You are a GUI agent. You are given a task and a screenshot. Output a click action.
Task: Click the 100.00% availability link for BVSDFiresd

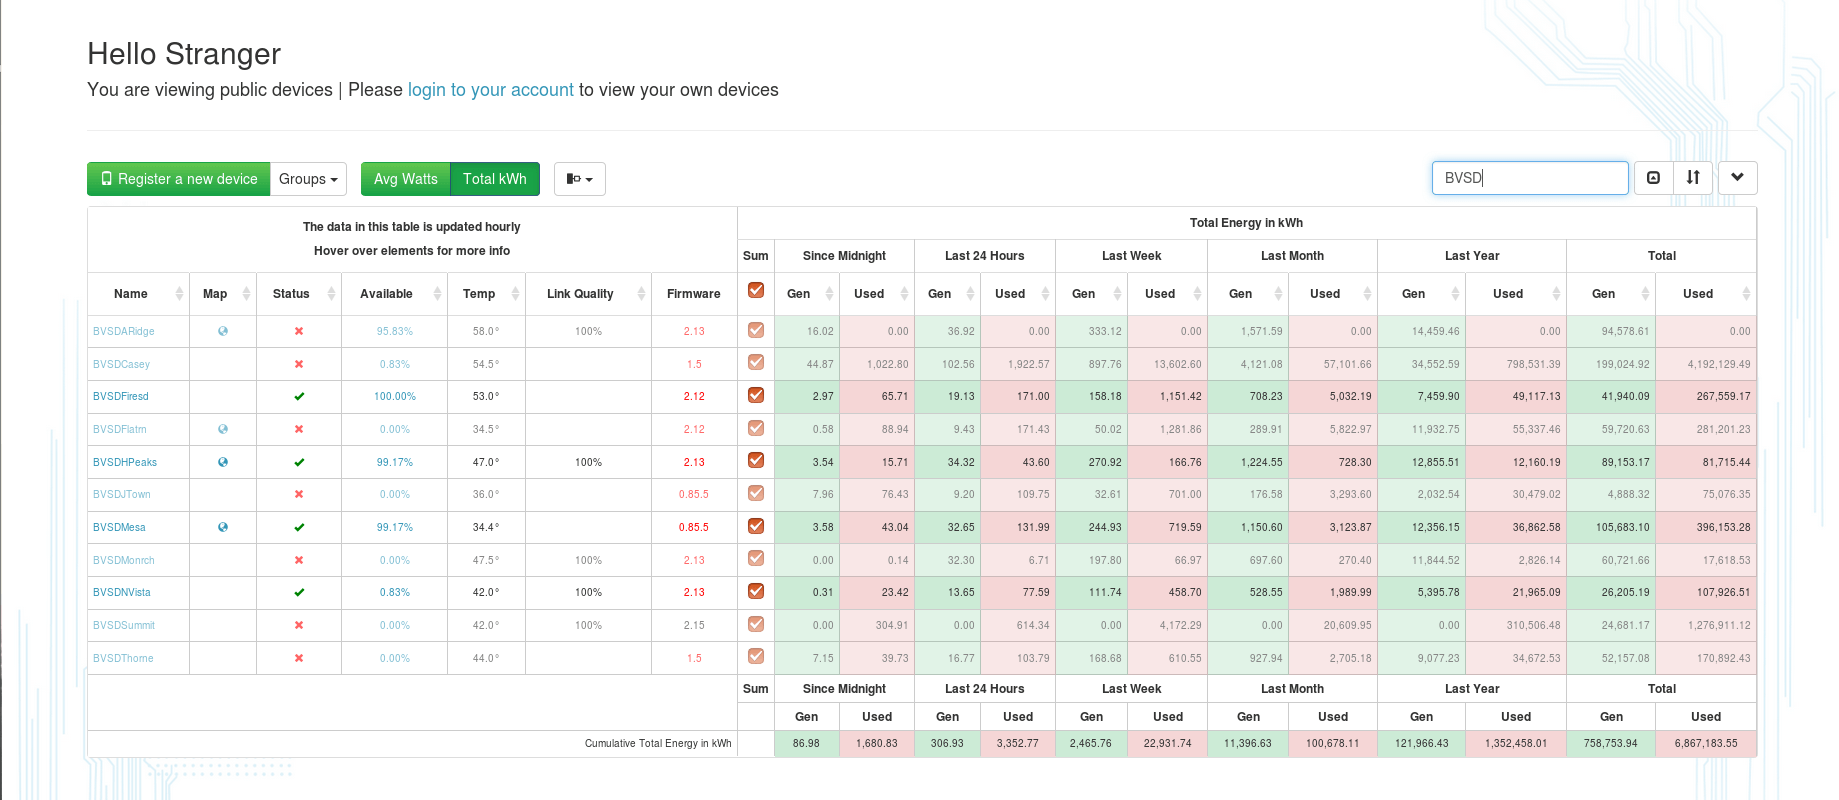[x=395, y=397]
